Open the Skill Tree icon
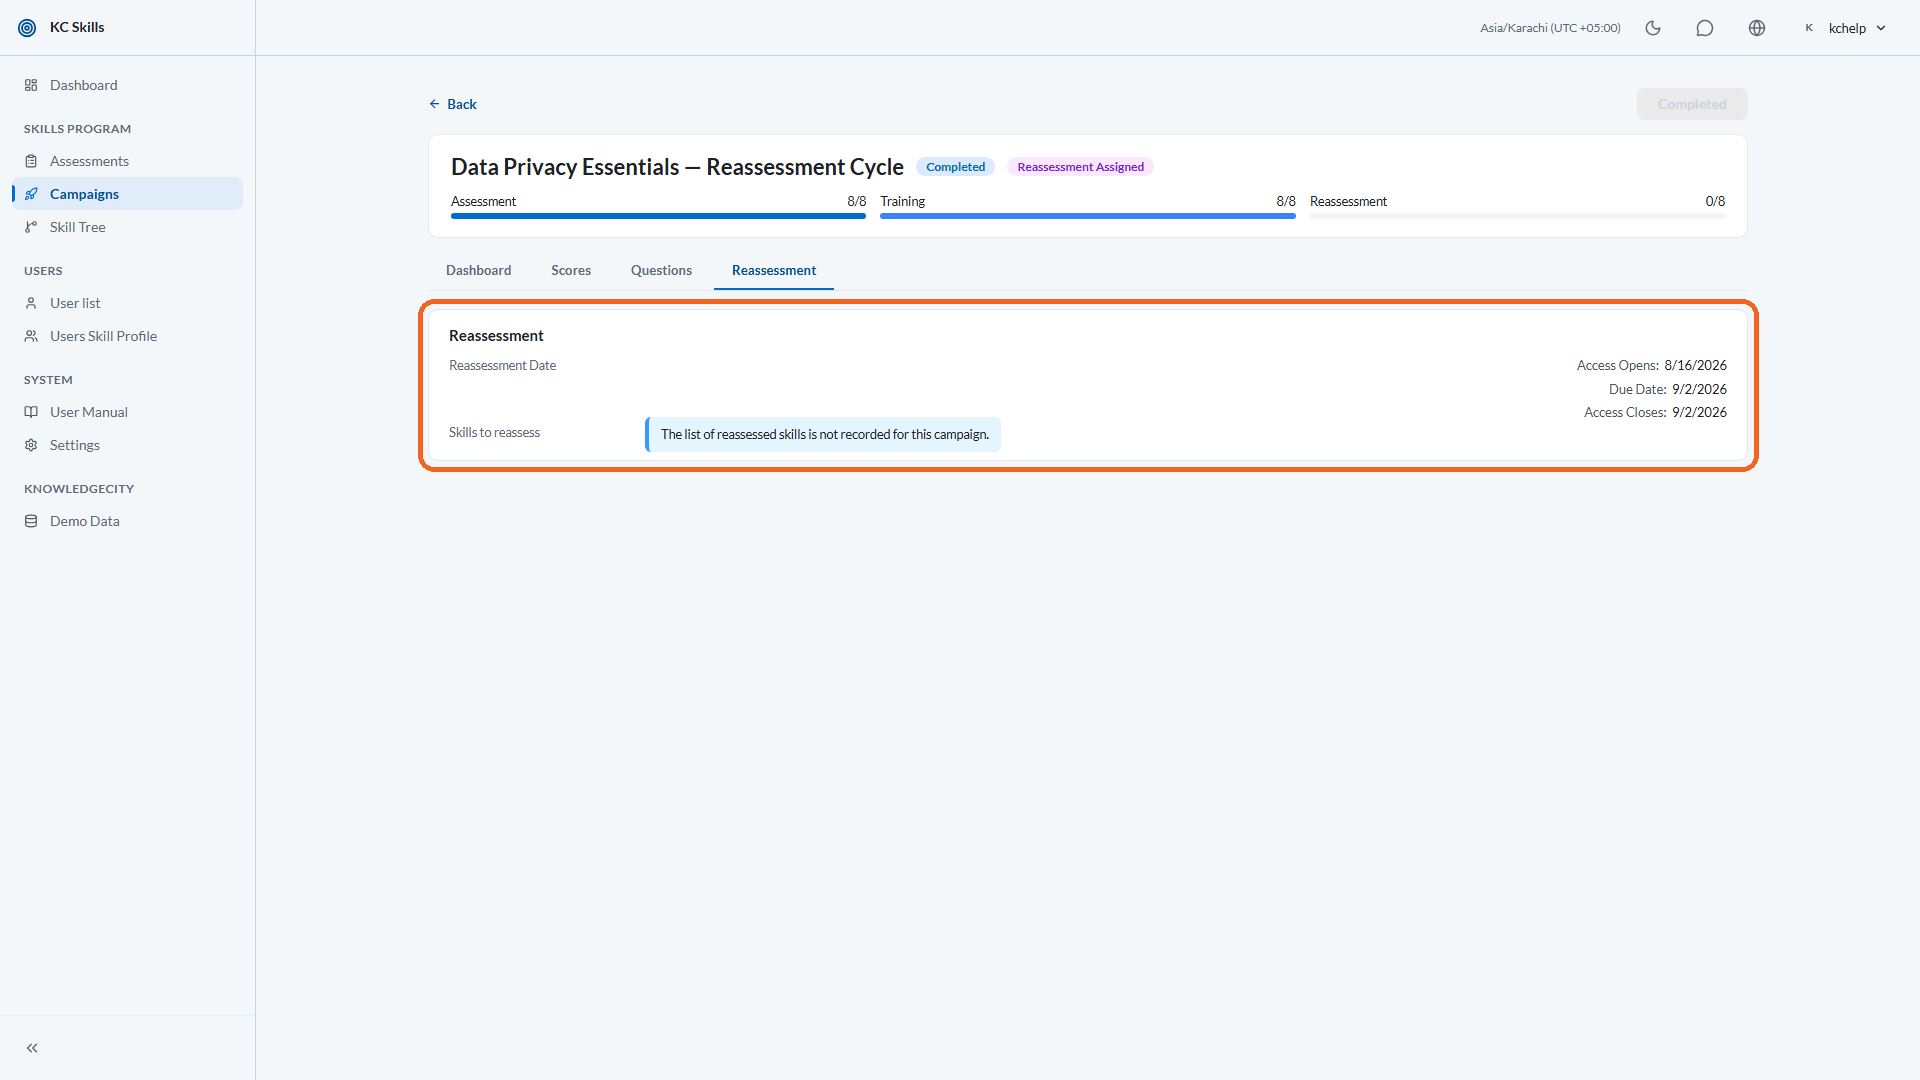The width and height of the screenshot is (1920, 1080). pyautogui.click(x=31, y=227)
